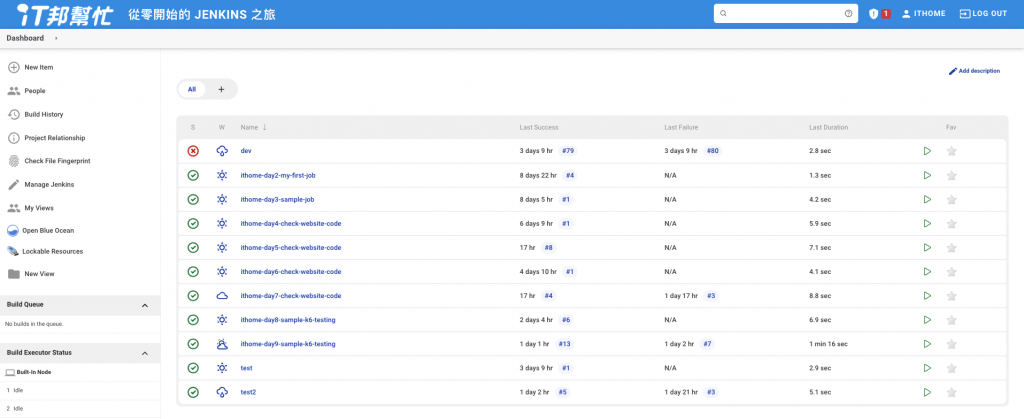Sort by the Last Failure column header
This screenshot has width=1024, height=419.
[682, 127]
